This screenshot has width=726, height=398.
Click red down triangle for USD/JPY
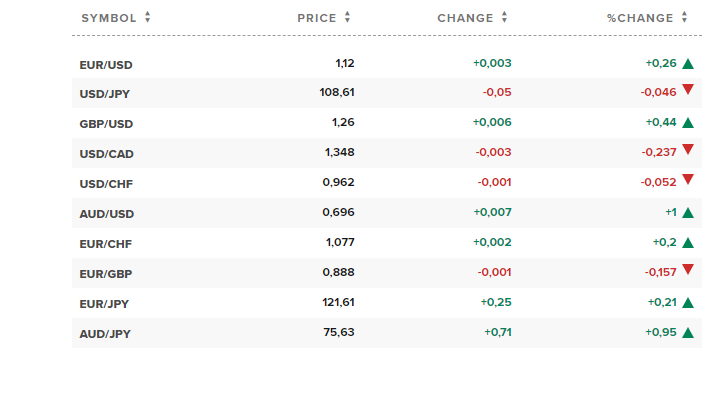pos(688,89)
